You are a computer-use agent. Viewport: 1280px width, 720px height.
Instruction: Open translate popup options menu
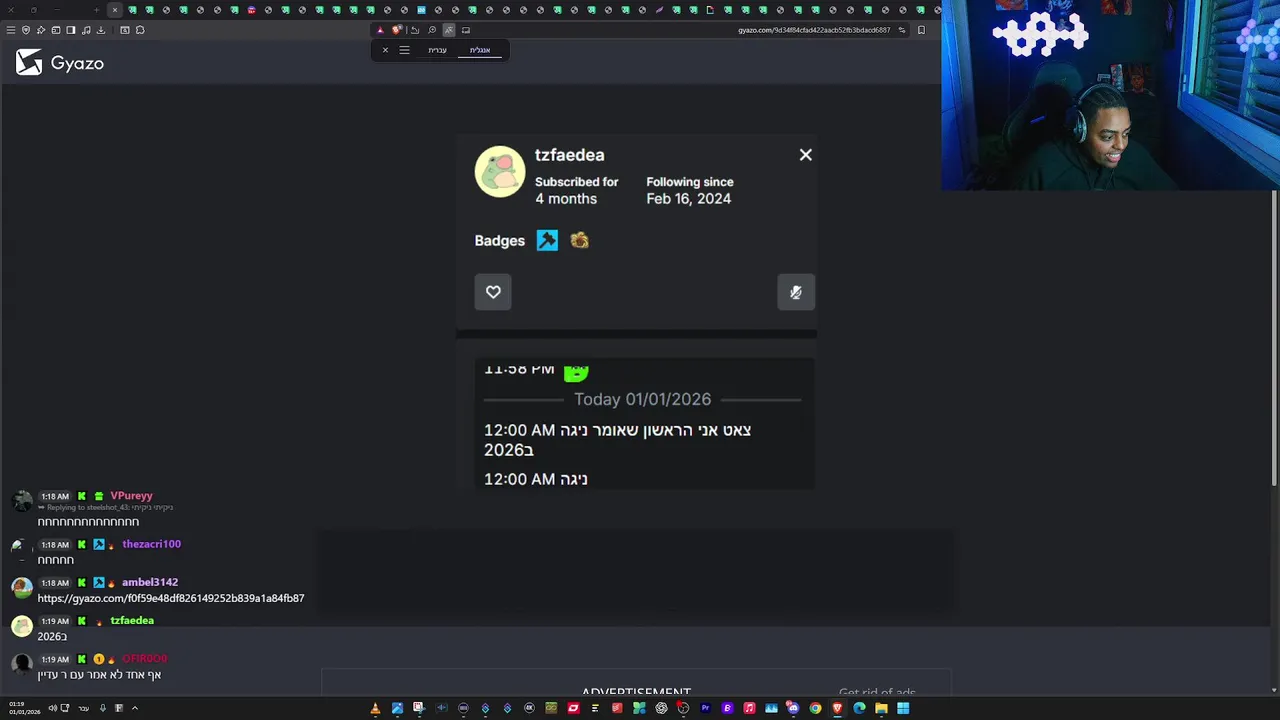pyautogui.click(x=404, y=50)
